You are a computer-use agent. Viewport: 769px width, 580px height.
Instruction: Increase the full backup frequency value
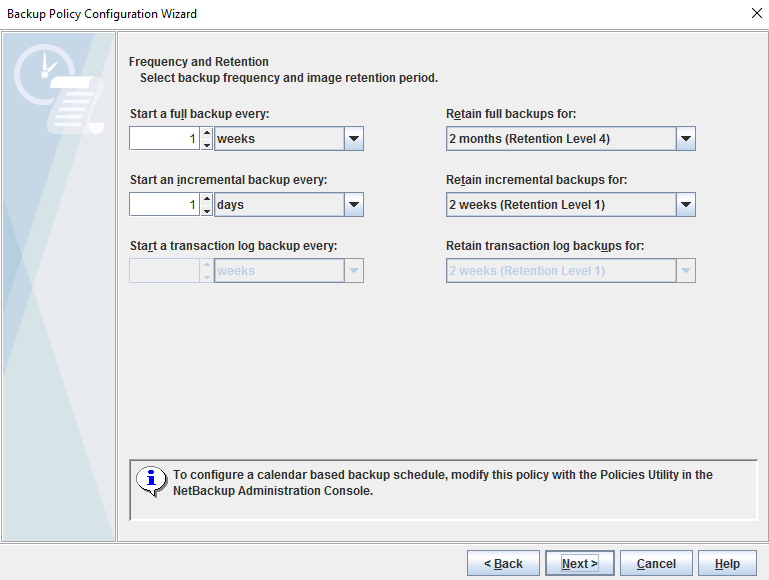click(207, 133)
